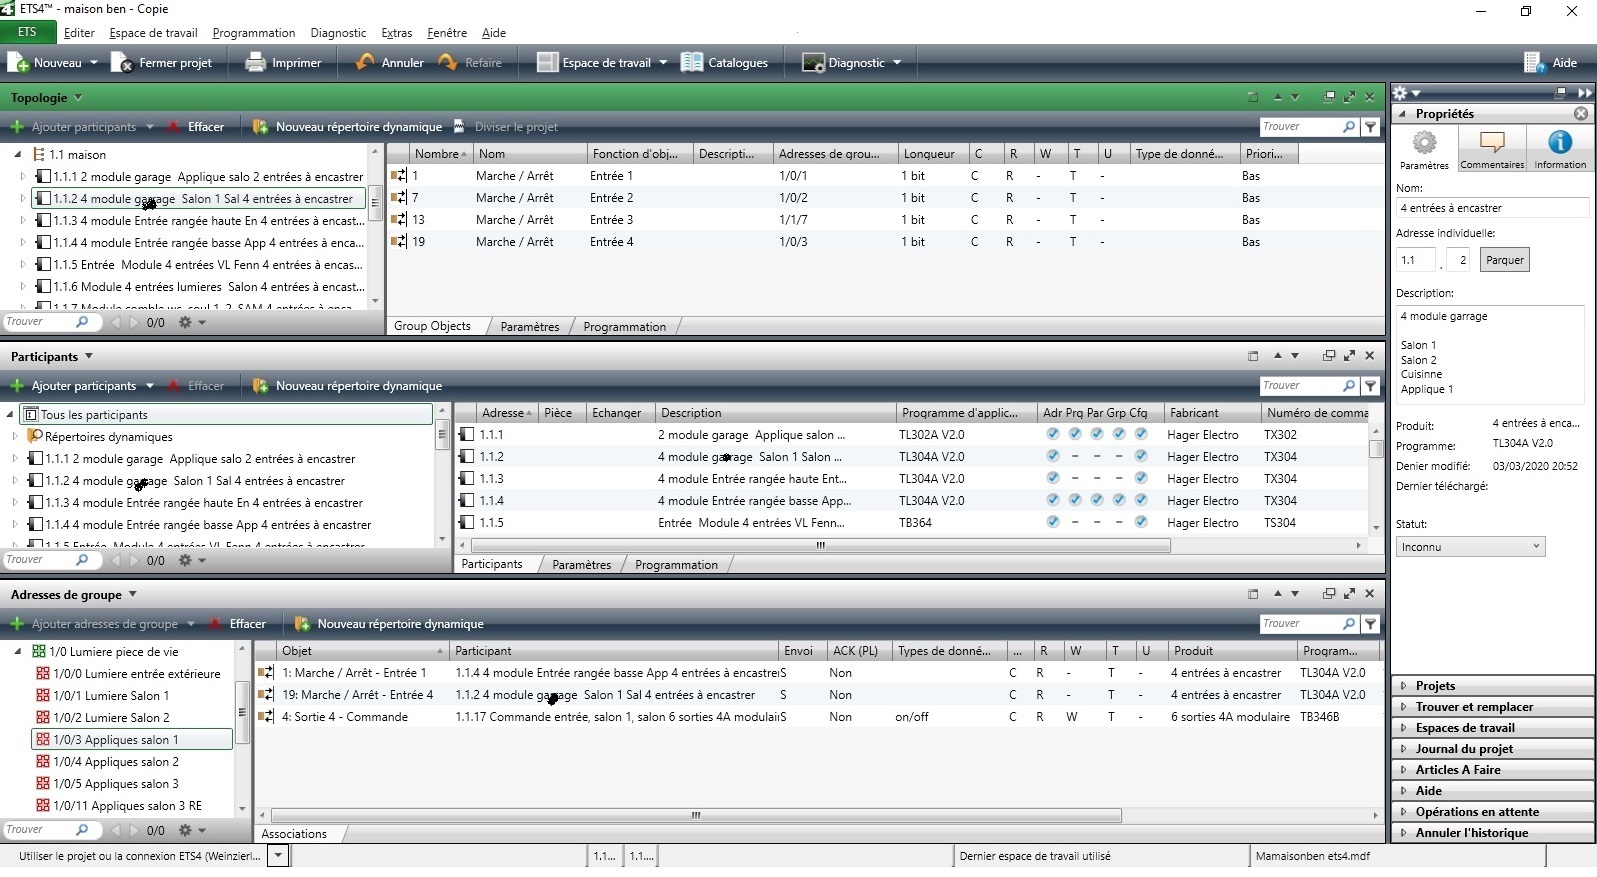Image resolution: width=1597 pixels, height=877 pixels.
Task: Toggle the Prg checkmark for device 1.1.4
Action: point(1074,501)
